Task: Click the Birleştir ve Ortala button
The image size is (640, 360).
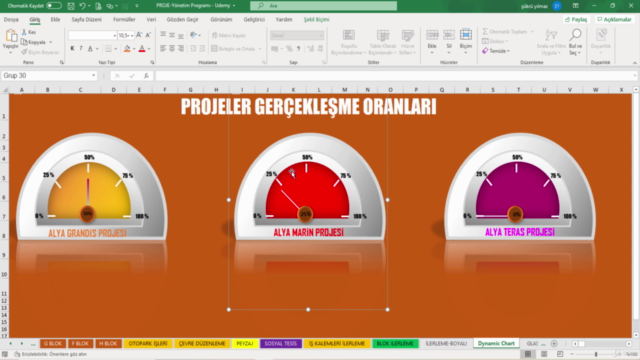Action: click(236, 49)
